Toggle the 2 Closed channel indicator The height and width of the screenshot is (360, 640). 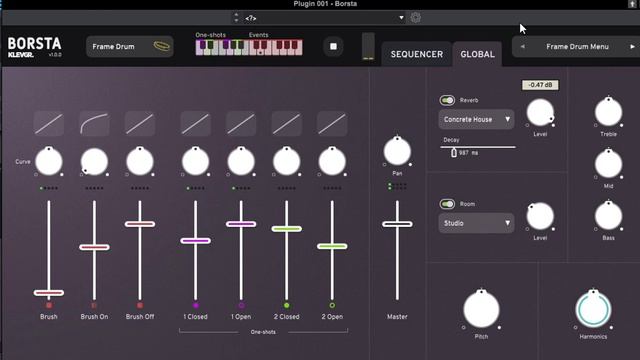click(287, 305)
